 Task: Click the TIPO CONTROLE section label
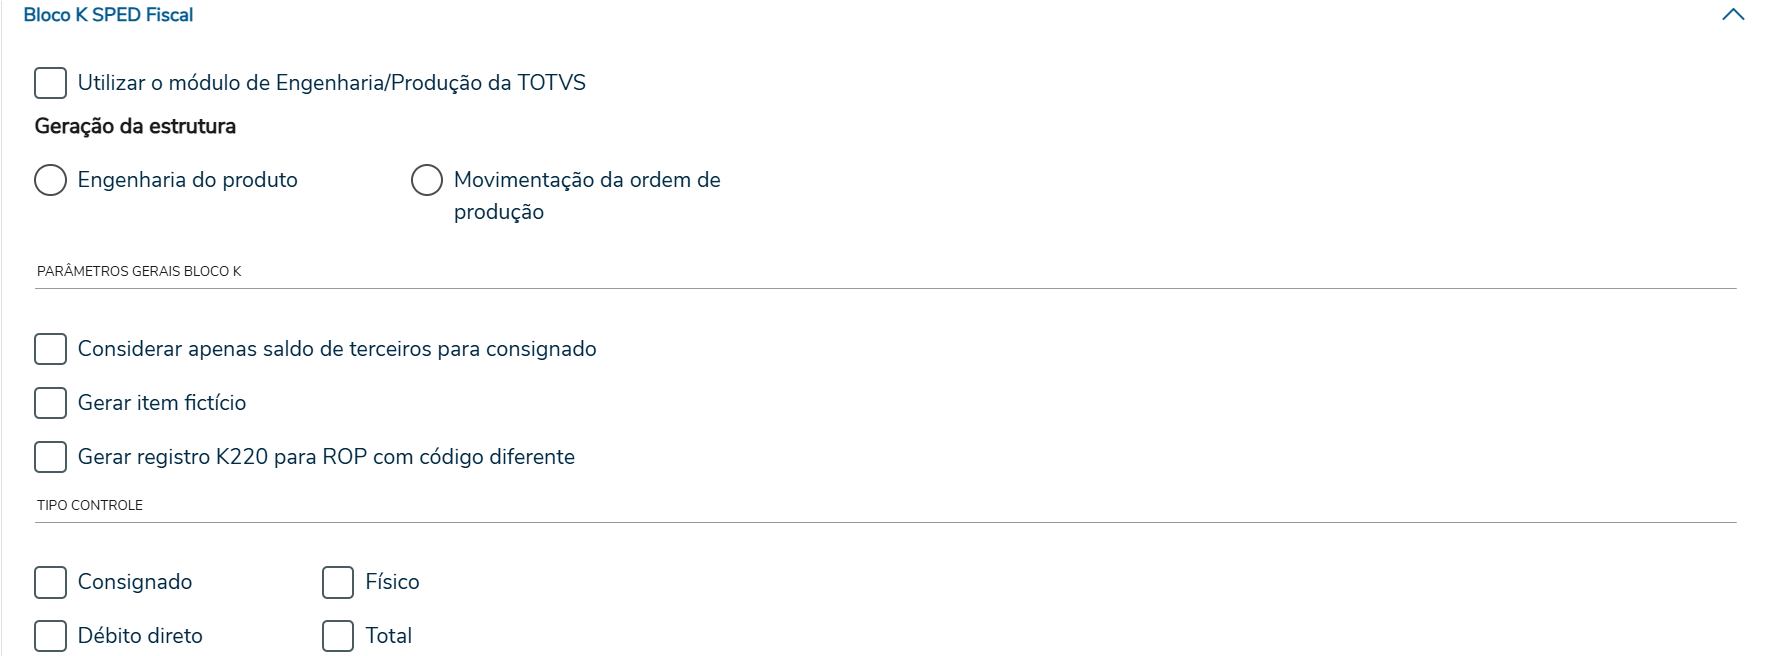(90, 505)
